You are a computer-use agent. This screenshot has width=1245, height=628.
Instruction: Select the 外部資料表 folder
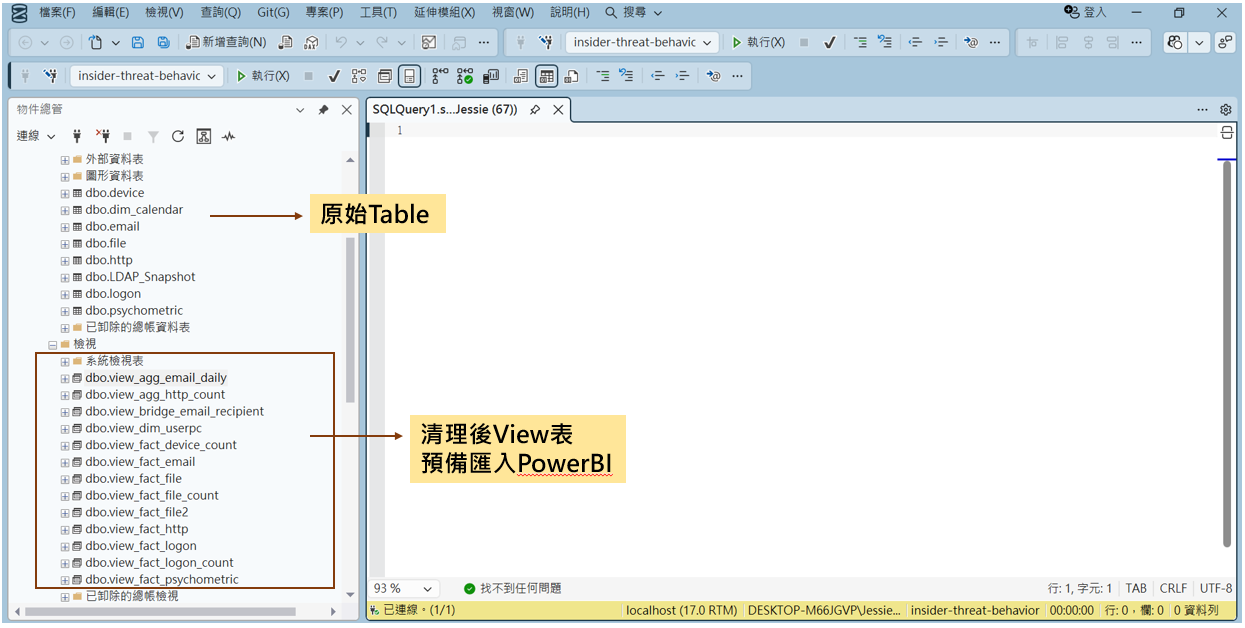click(x=114, y=159)
